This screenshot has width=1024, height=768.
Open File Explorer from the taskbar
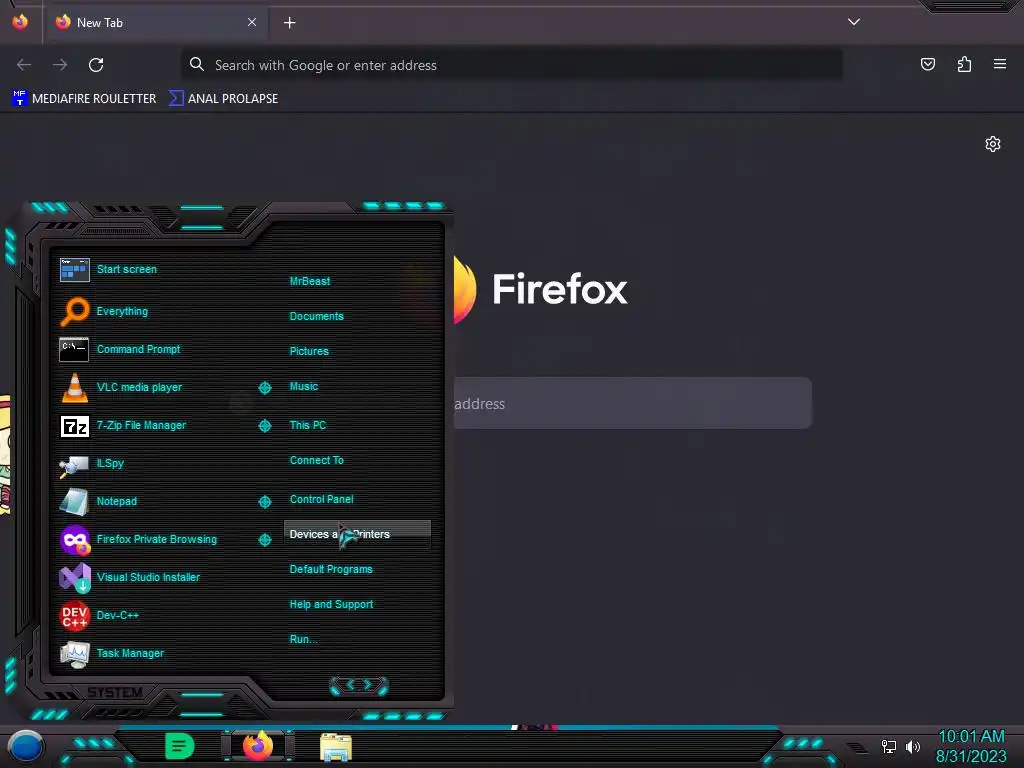336,747
